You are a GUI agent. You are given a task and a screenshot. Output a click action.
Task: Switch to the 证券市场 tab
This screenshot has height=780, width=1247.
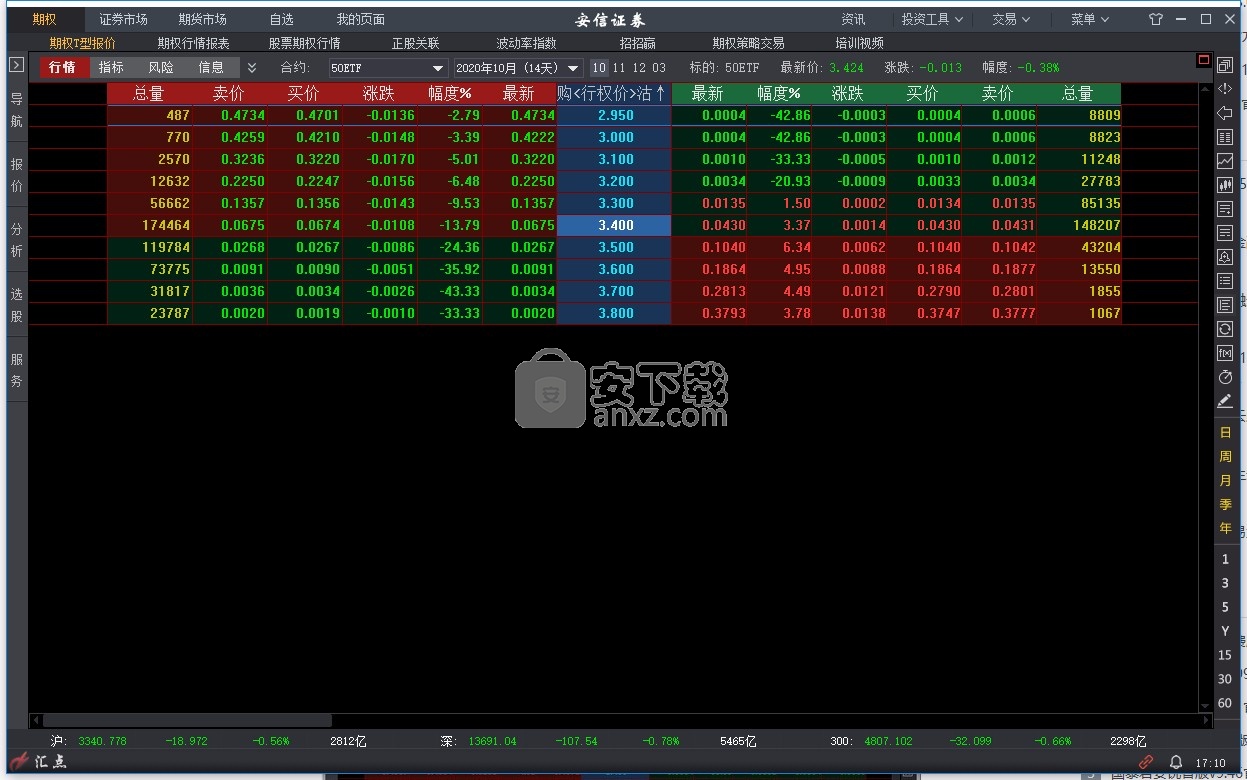(123, 19)
